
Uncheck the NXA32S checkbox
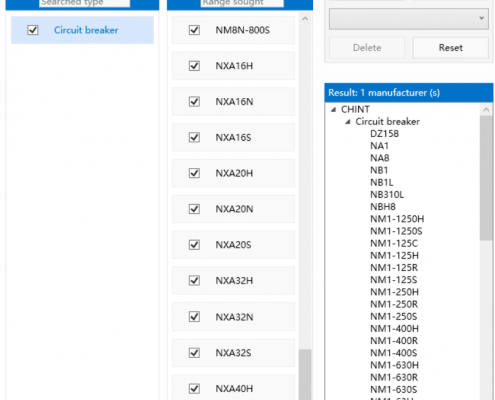(x=194, y=353)
